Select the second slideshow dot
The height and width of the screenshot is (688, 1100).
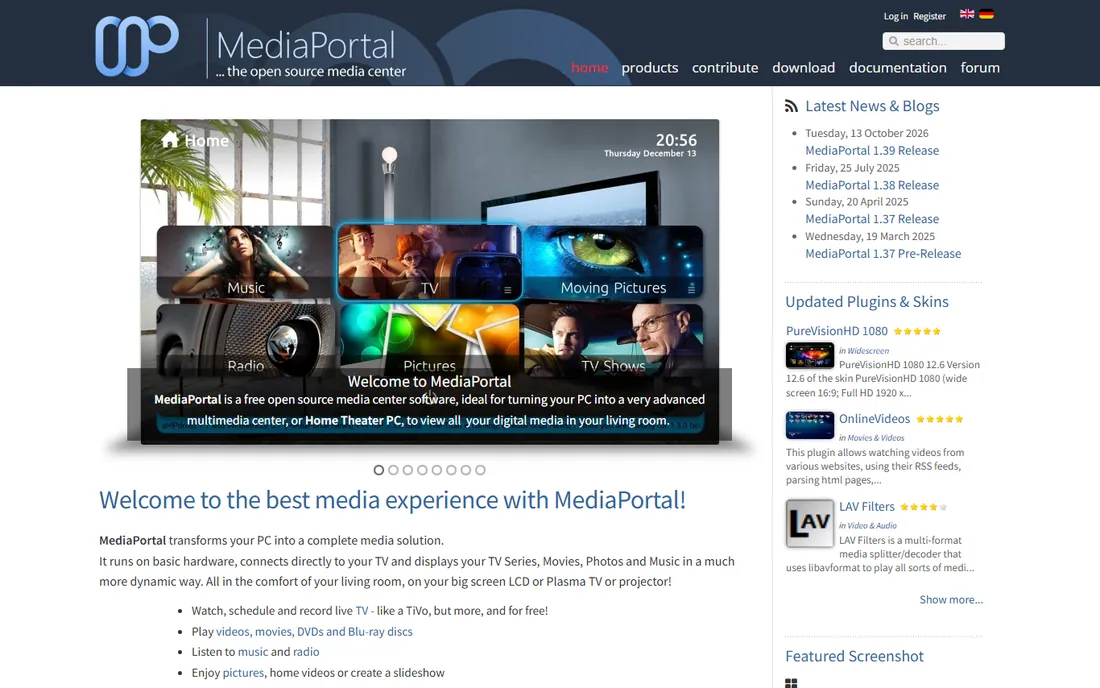[x=394, y=470]
